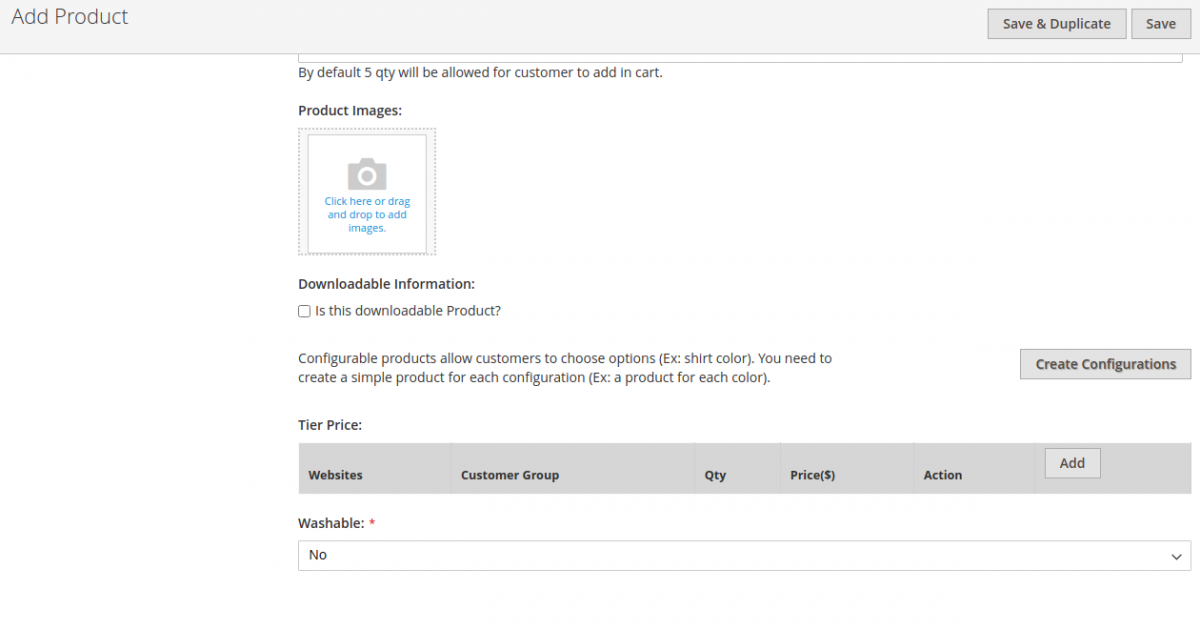Click the Save button
Image resolution: width=1200 pixels, height=630 pixels.
(1161, 24)
